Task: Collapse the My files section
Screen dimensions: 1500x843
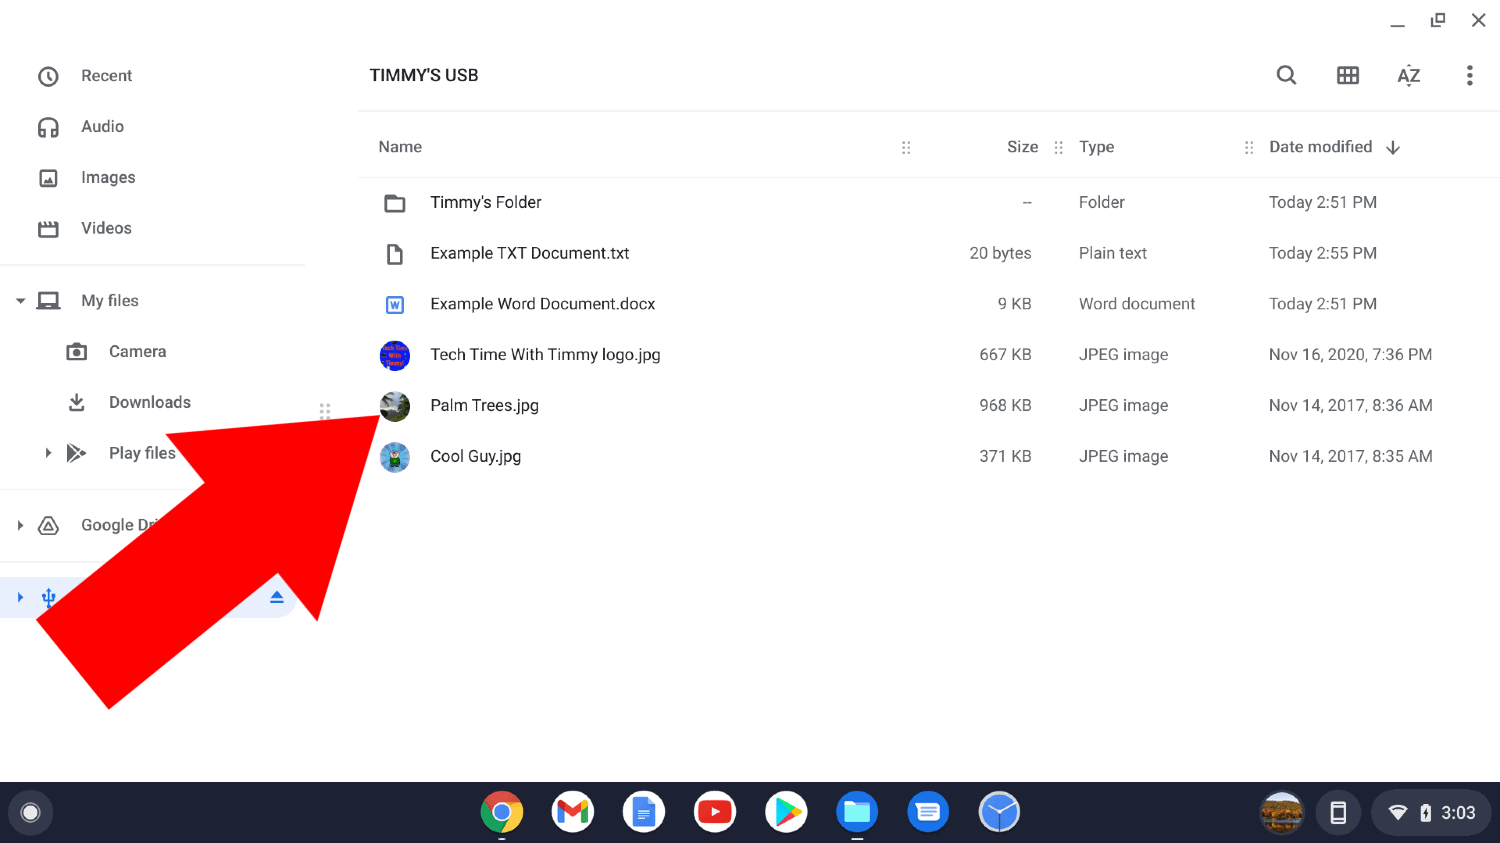Action: [19, 300]
